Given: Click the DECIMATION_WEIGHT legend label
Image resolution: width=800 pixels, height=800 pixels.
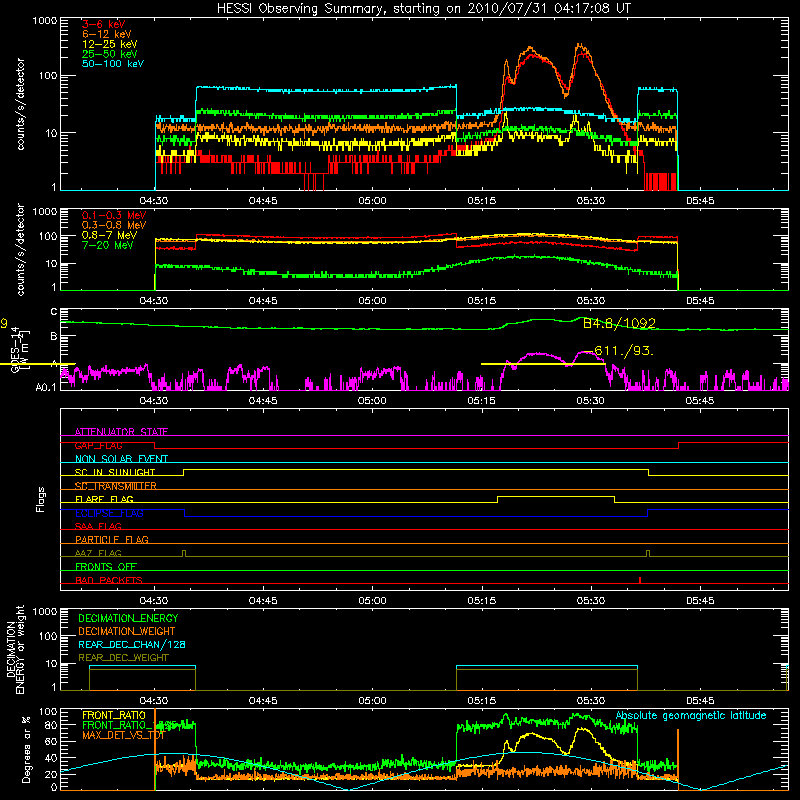Looking at the screenshot, I should 127,632.
